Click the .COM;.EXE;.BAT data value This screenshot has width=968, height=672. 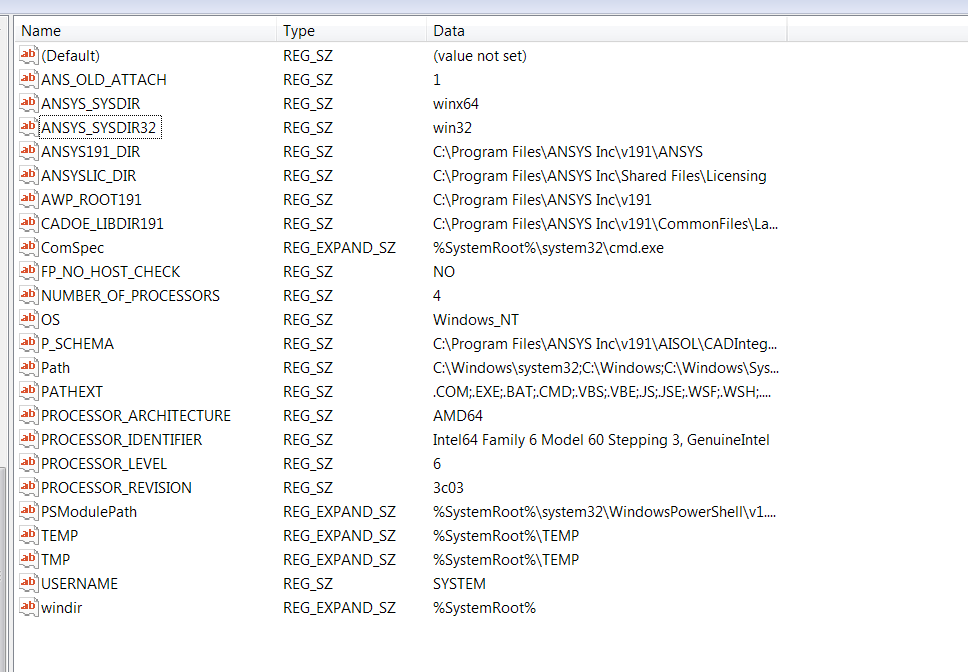click(602, 392)
